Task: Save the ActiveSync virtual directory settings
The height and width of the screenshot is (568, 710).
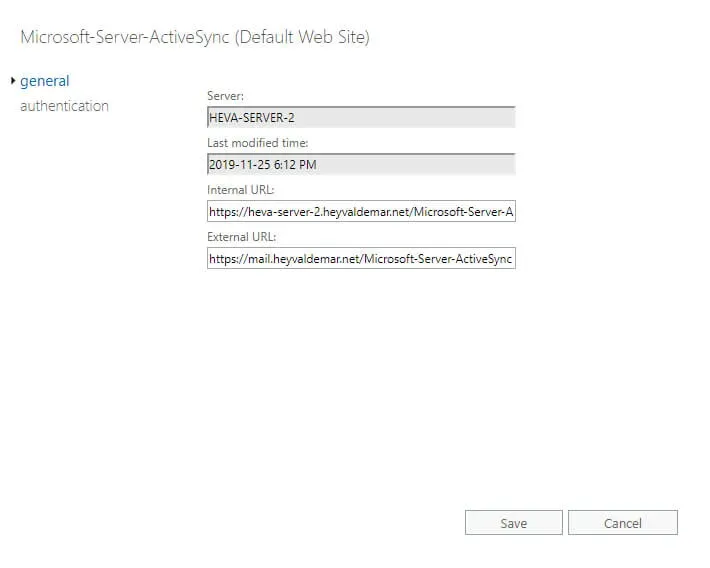Action: pyautogui.click(x=513, y=523)
